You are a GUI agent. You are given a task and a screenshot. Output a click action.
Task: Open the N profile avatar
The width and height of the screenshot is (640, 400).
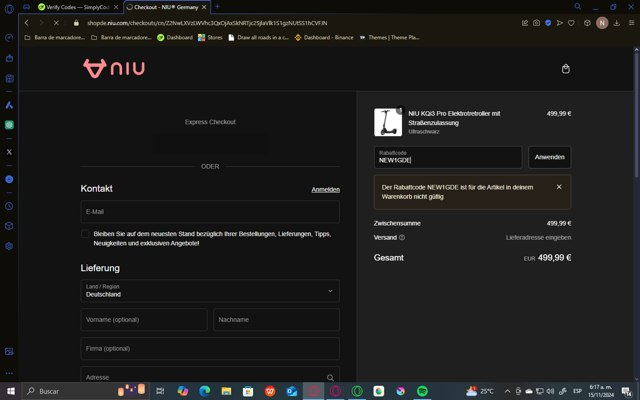[x=602, y=23]
